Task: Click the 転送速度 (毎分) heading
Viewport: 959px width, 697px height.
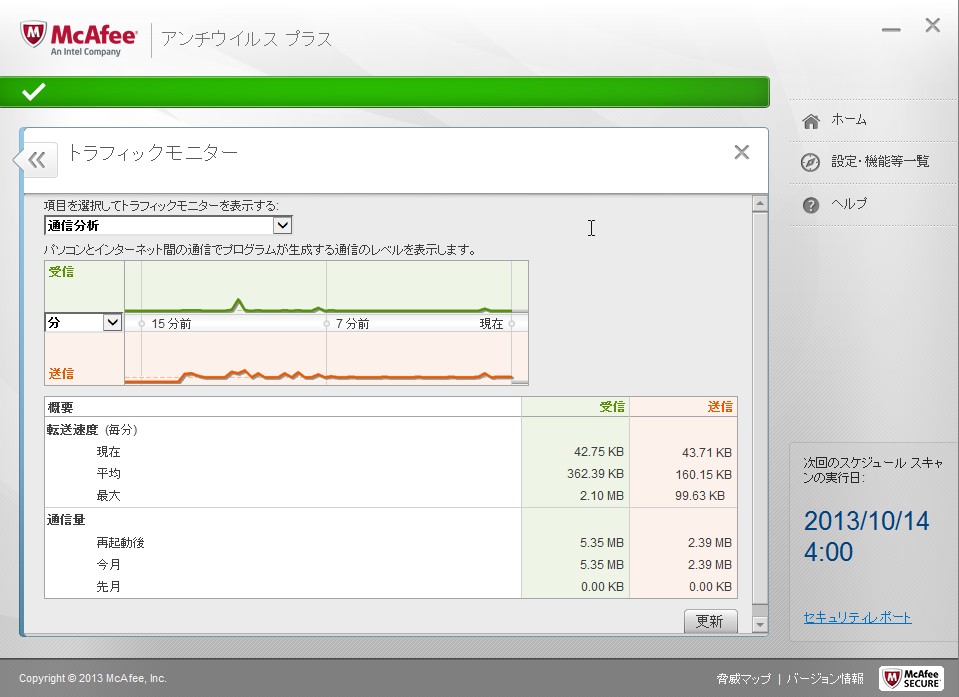Action: [92, 430]
